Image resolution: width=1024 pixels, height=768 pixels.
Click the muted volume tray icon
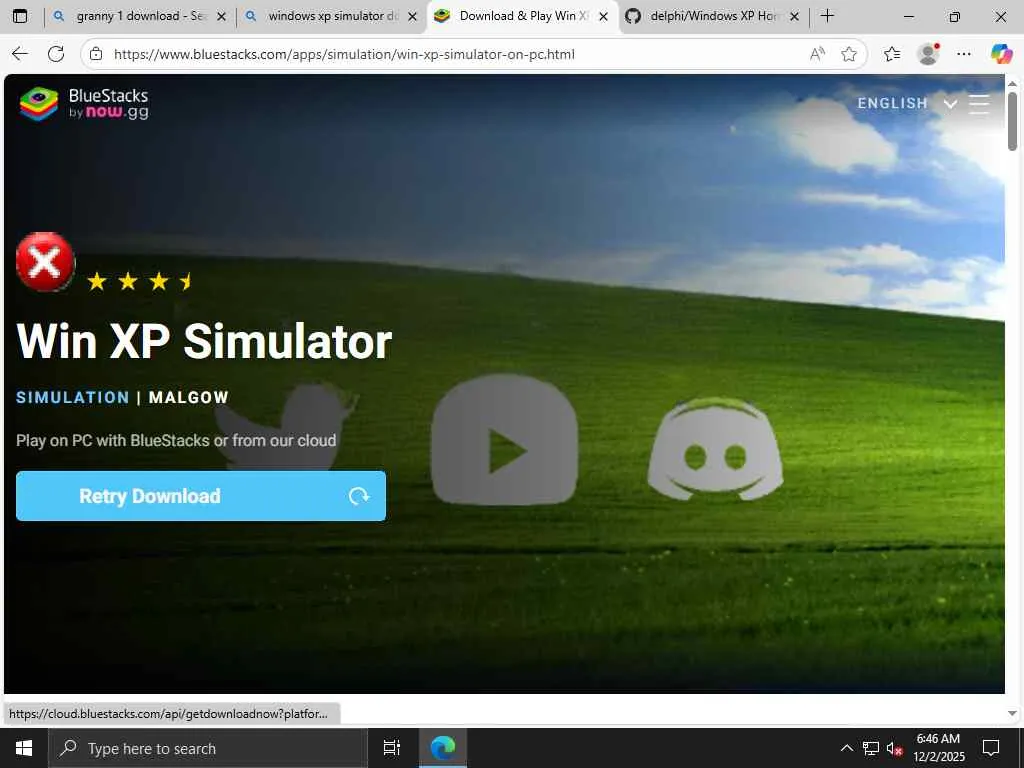click(894, 748)
